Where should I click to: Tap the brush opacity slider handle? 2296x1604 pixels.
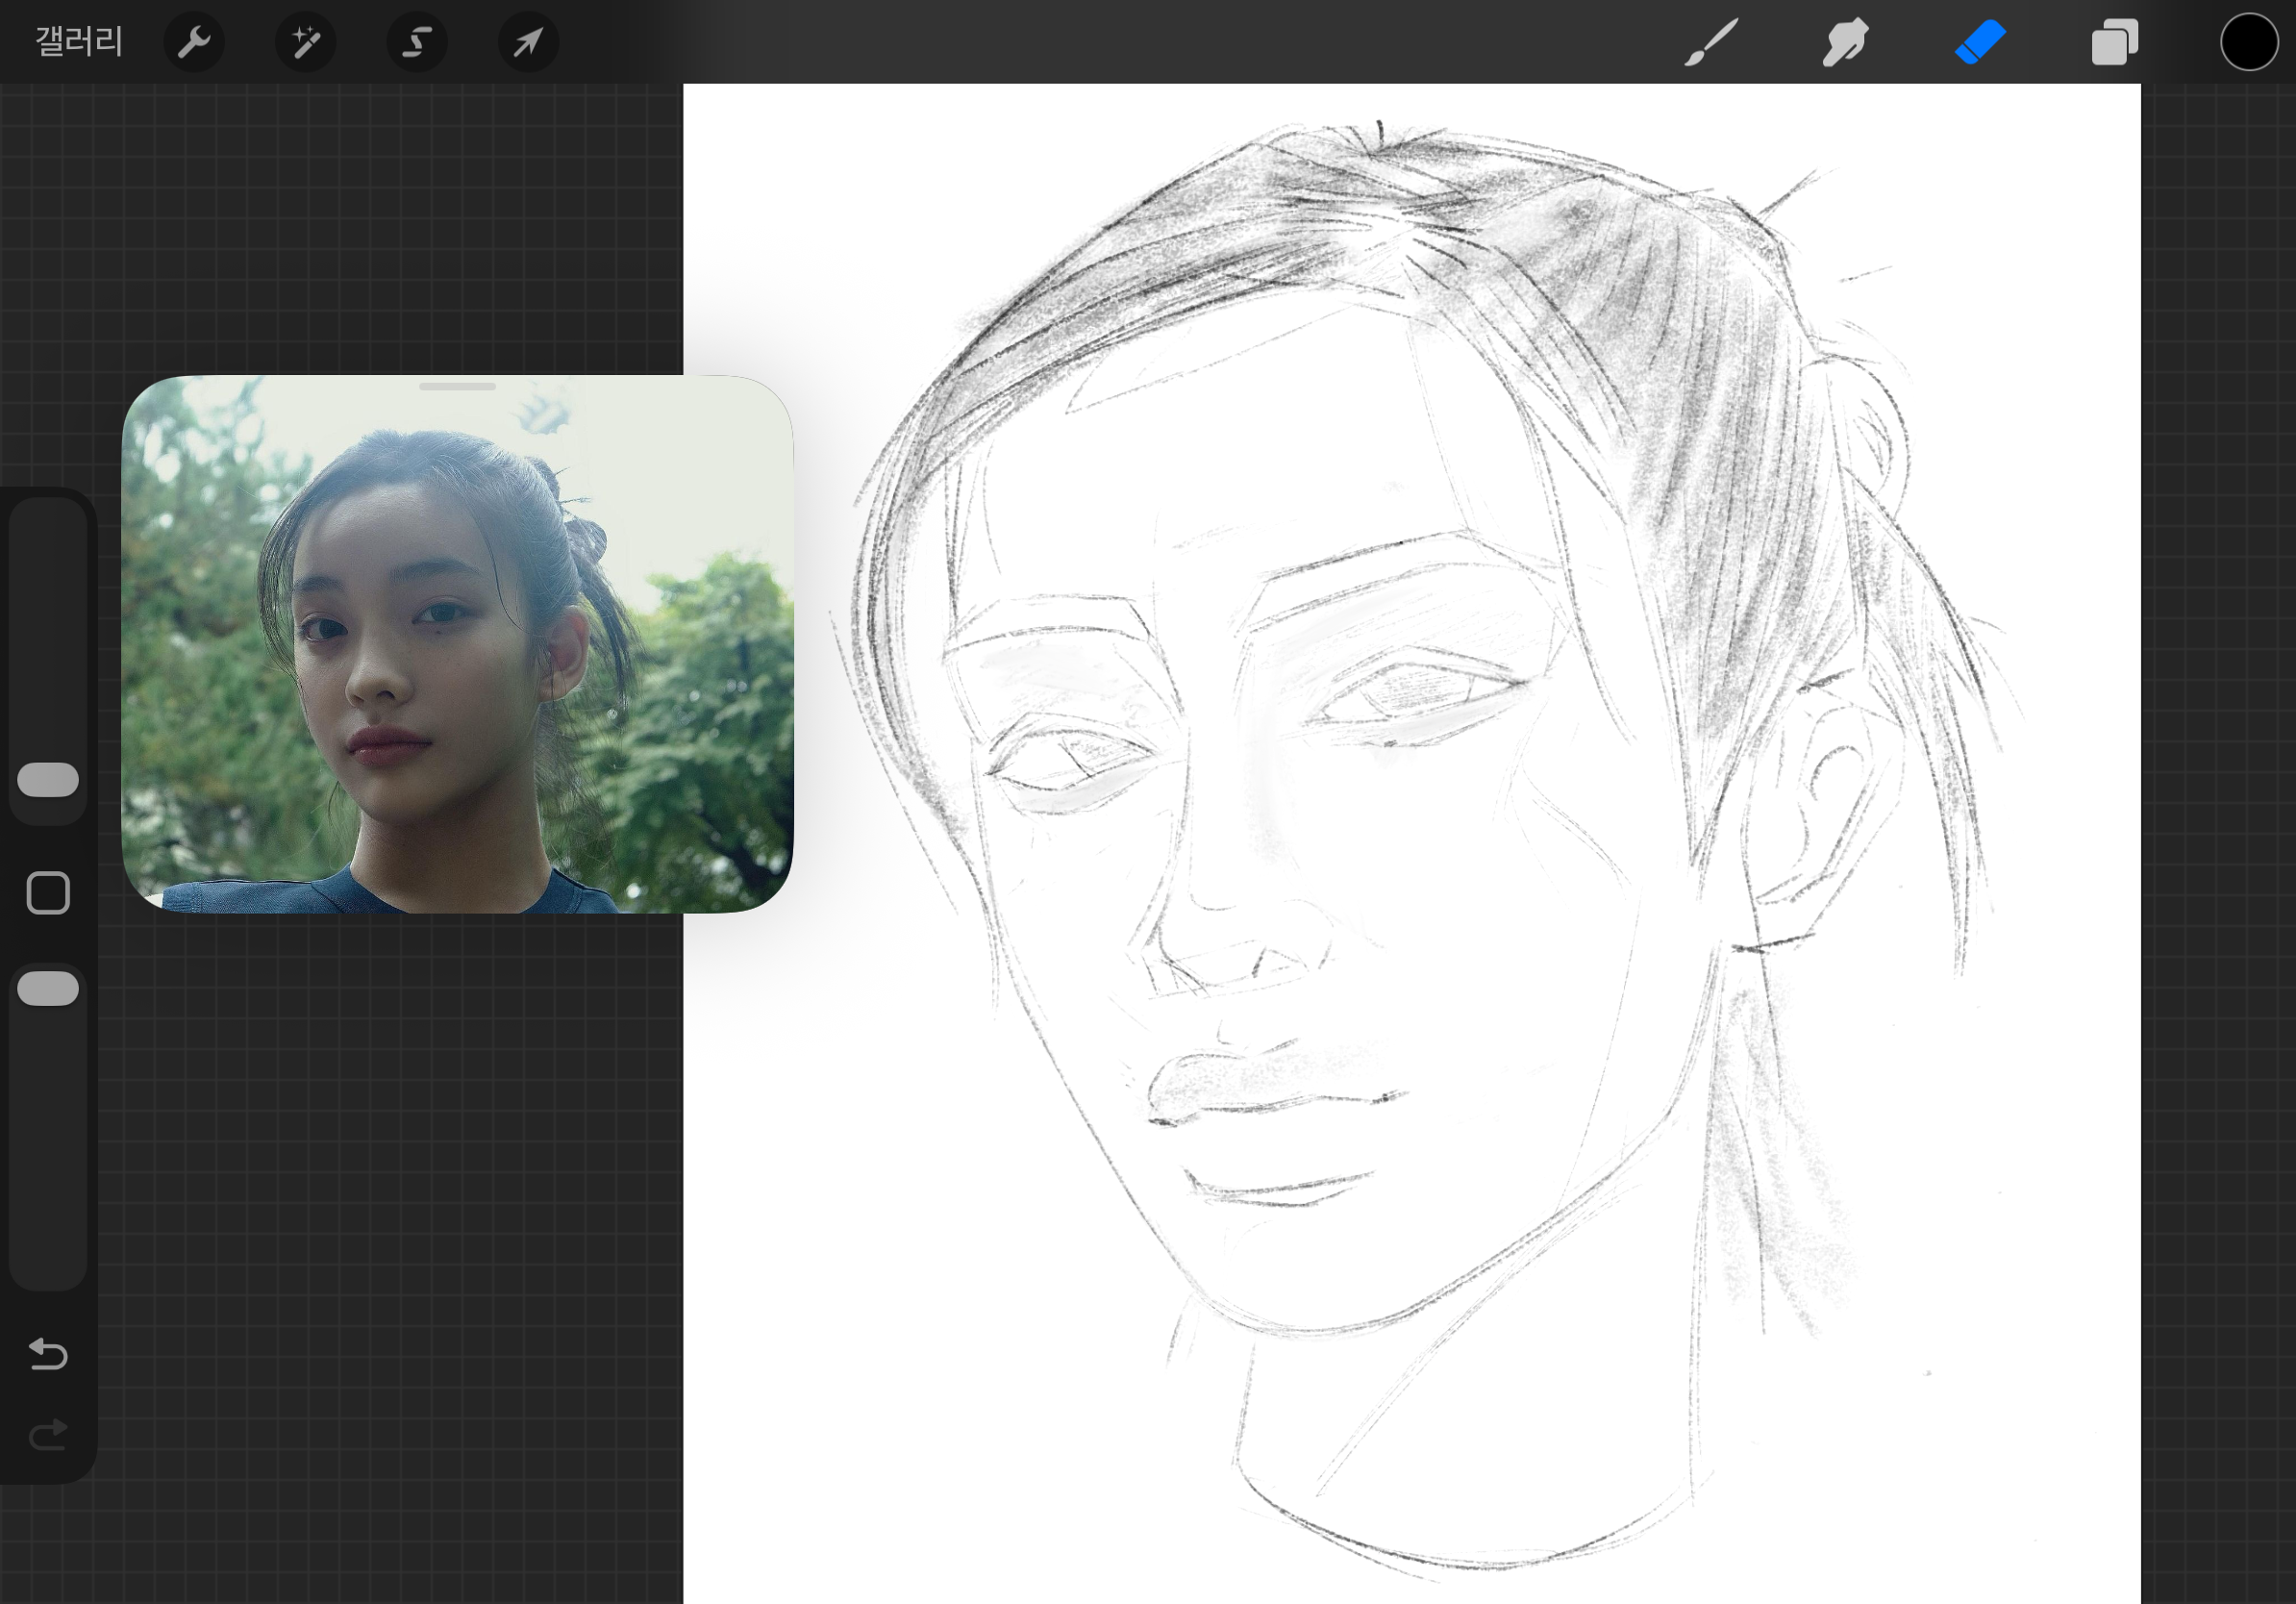(48, 988)
